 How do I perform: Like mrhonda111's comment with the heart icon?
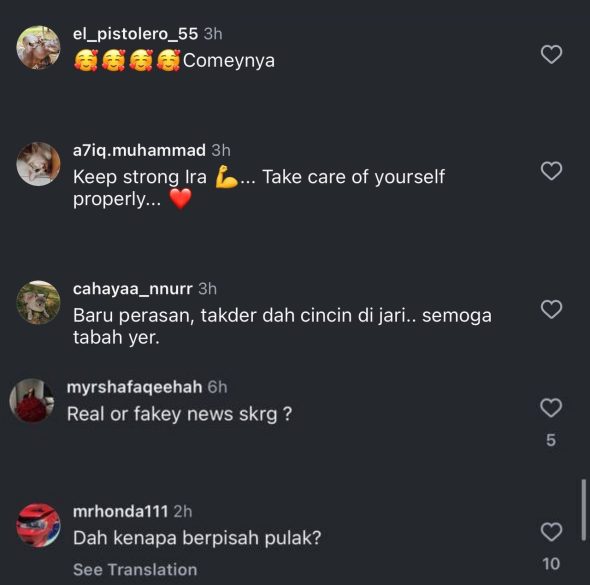coord(552,532)
